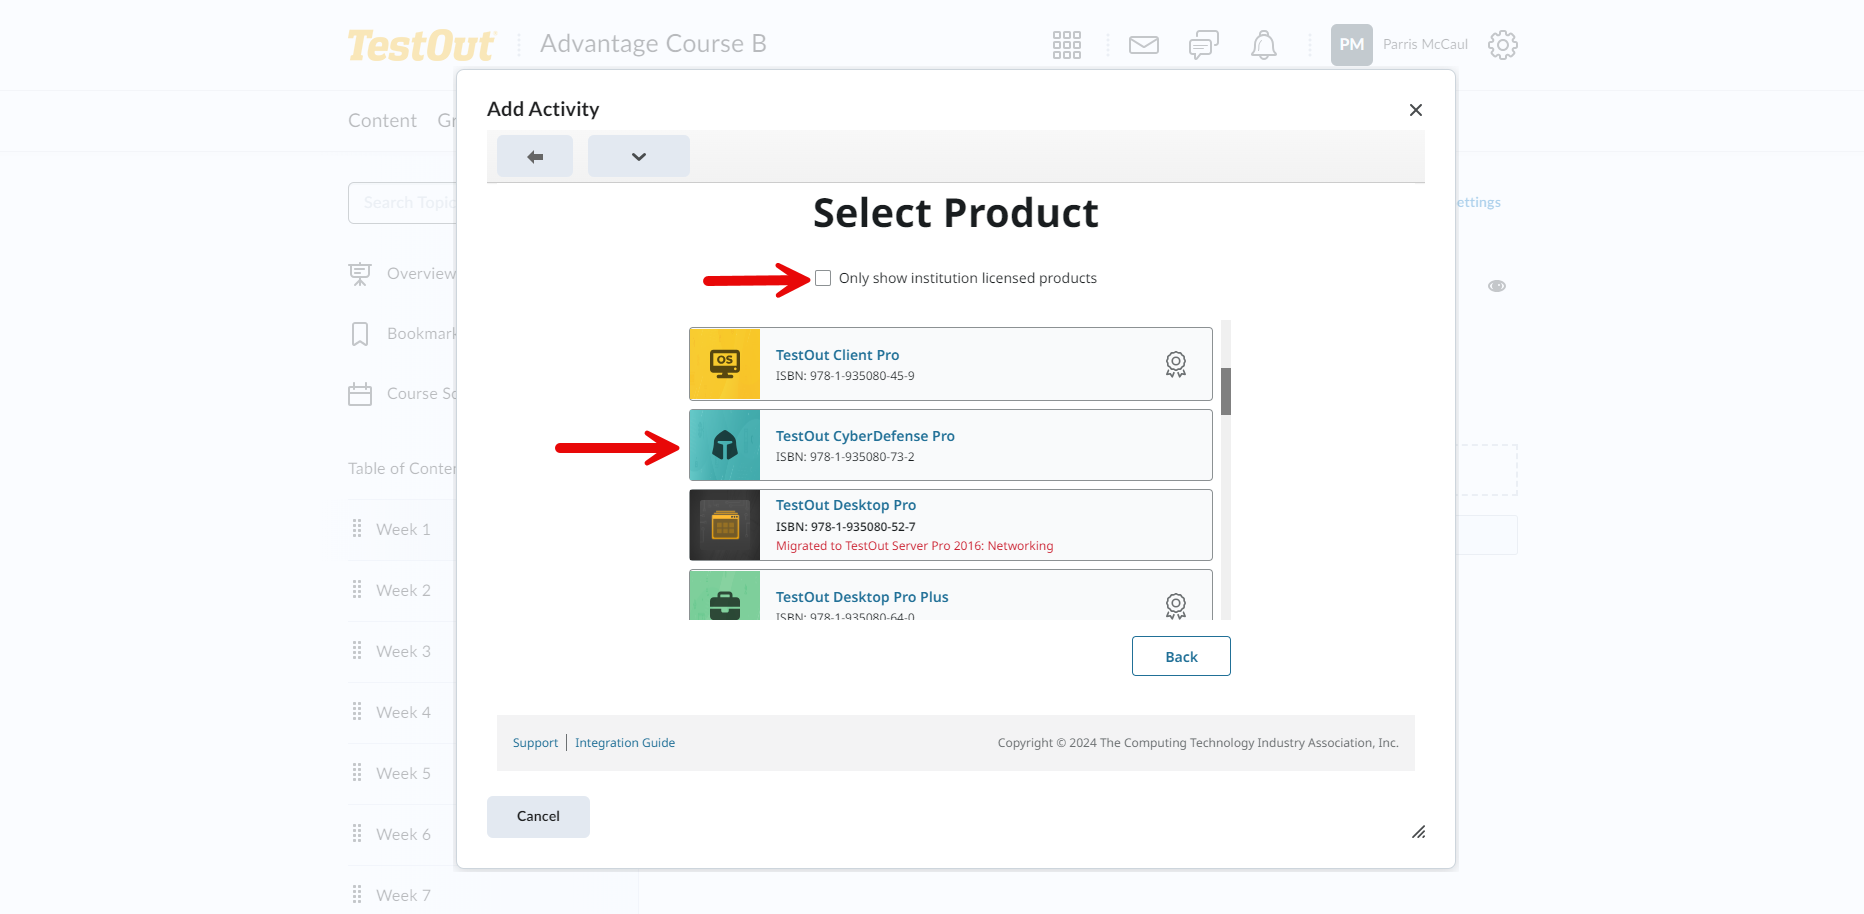Click certification badge on Desktop Pro Plus
Screen dimensions: 1864x914
click(1176, 606)
